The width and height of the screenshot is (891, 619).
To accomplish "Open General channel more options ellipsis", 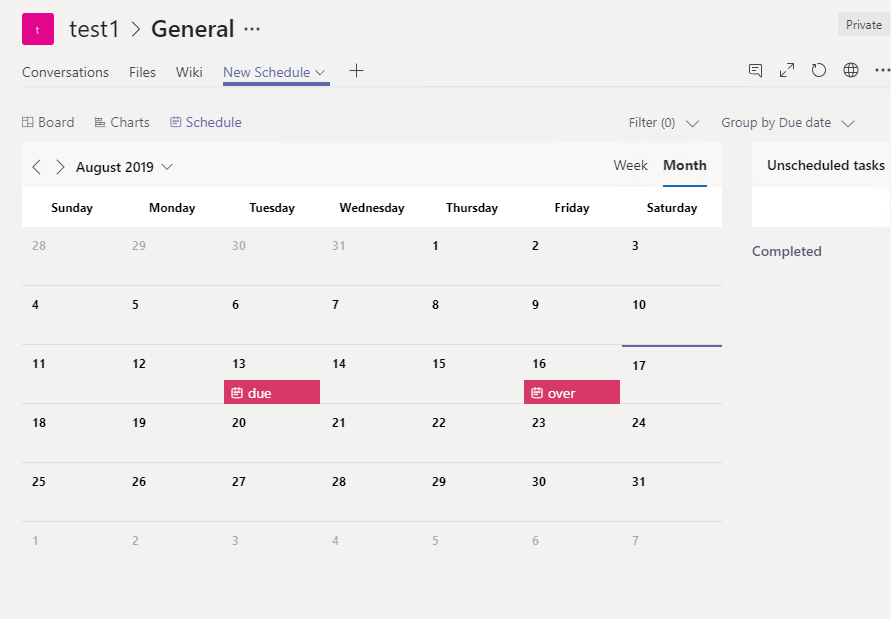I will (252, 29).
